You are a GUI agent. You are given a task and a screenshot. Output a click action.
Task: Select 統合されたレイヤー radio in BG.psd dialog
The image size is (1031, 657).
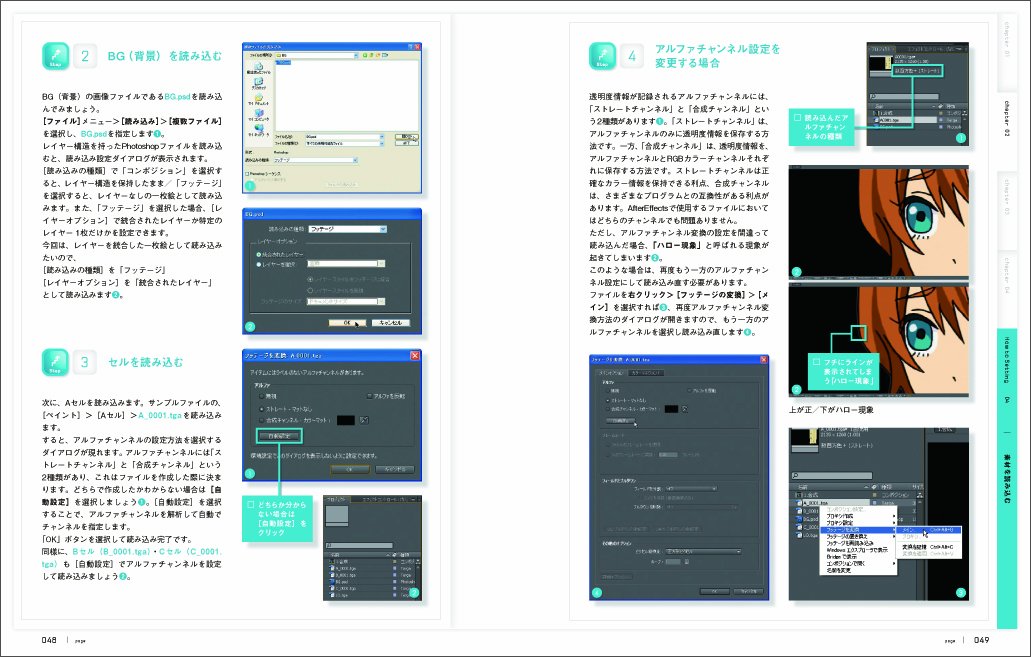point(259,254)
